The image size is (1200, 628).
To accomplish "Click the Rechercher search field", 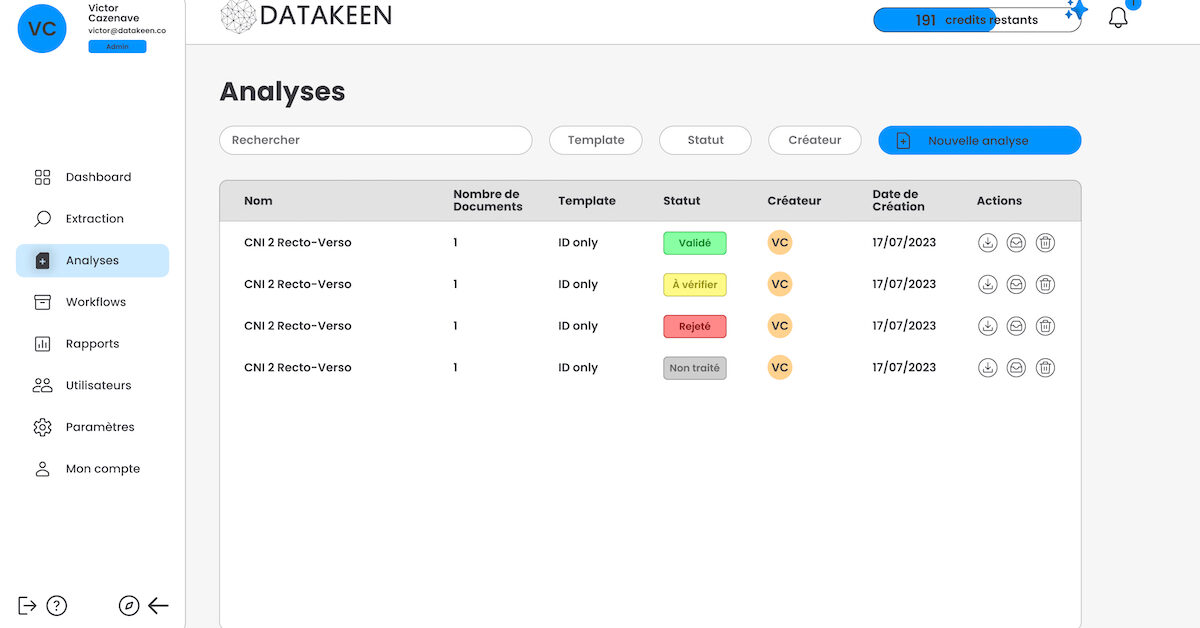I will pyautogui.click(x=375, y=140).
